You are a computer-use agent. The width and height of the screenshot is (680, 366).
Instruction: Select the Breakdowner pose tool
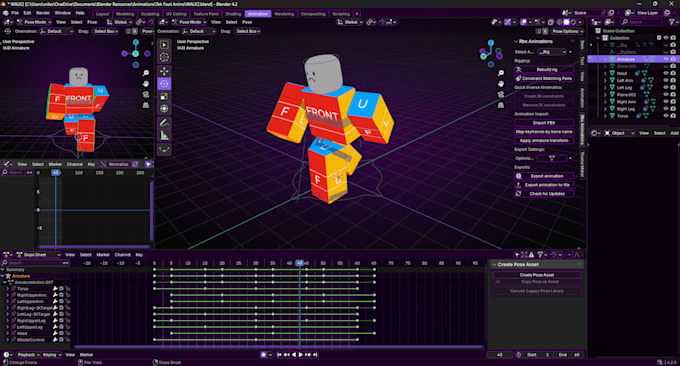coord(164,150)
